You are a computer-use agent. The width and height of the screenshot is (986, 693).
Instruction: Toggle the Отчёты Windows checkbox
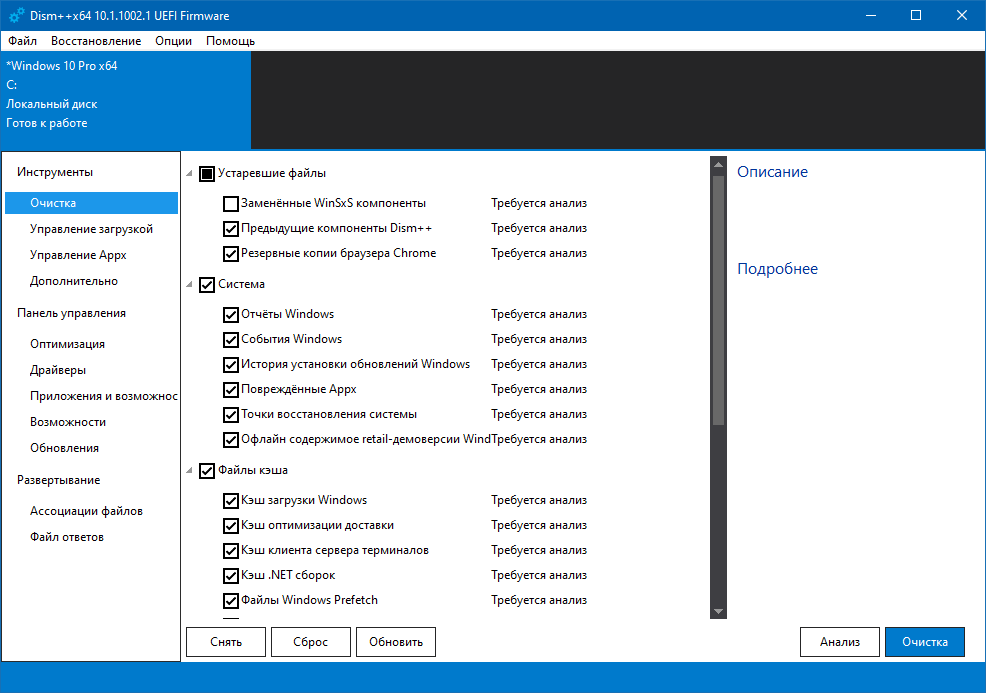tap(231, 315)
